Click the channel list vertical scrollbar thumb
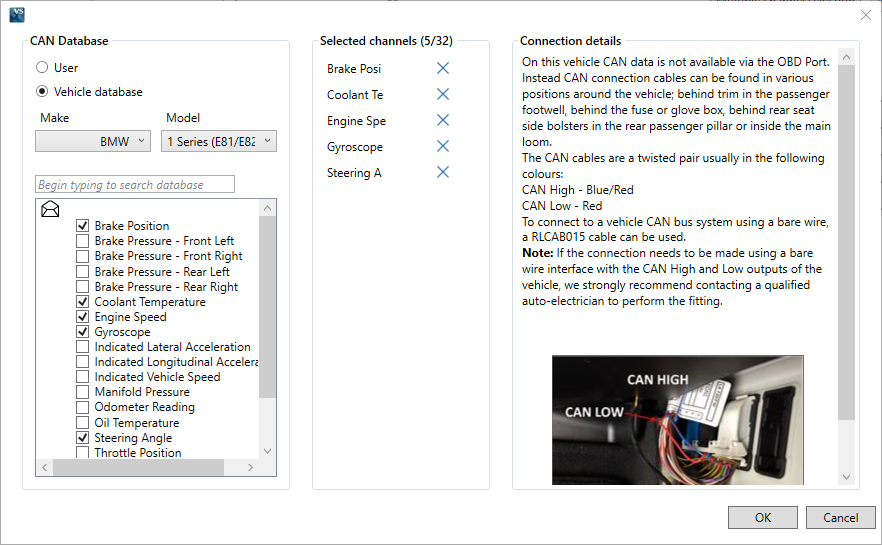Viewport: 882px width, 545px height. pyautogui.click(x=268, y=307)
